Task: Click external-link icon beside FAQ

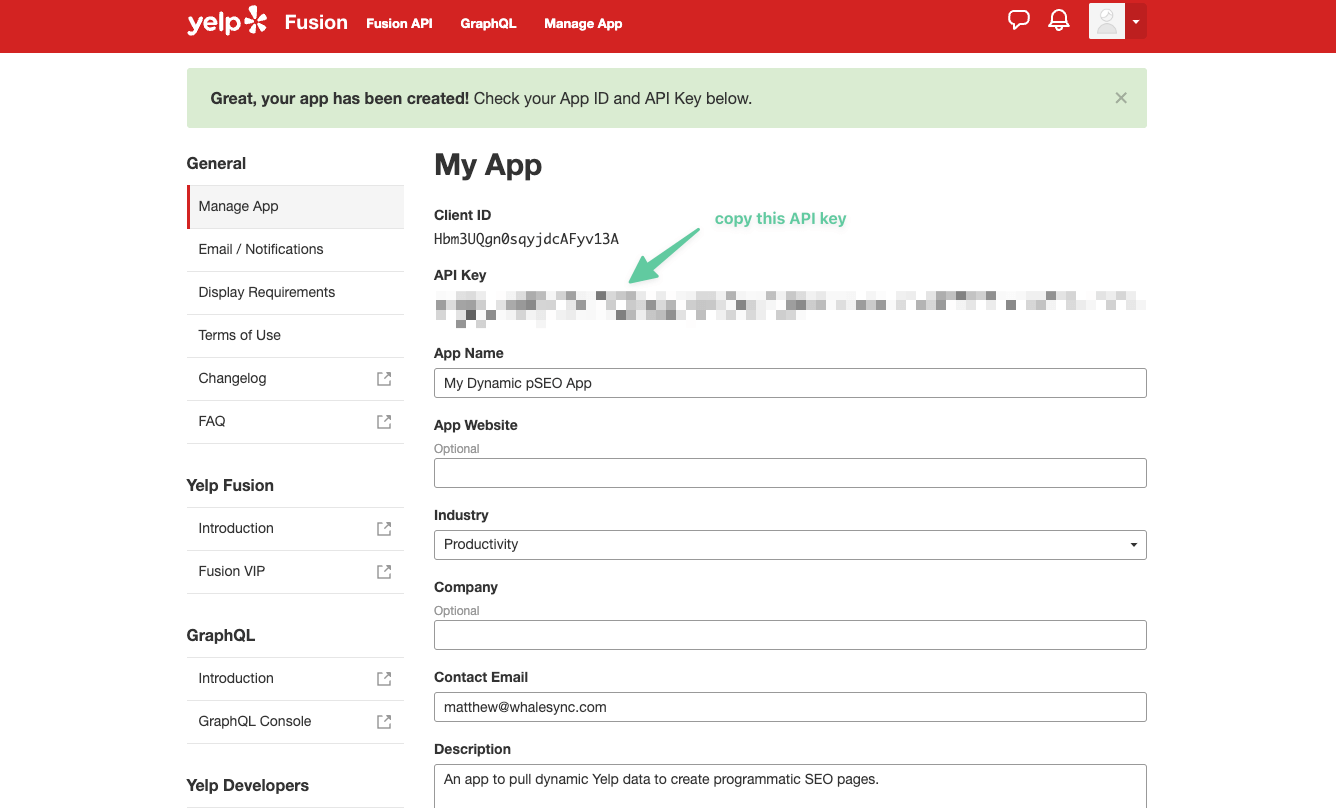Action: click(x=384, y=421)
